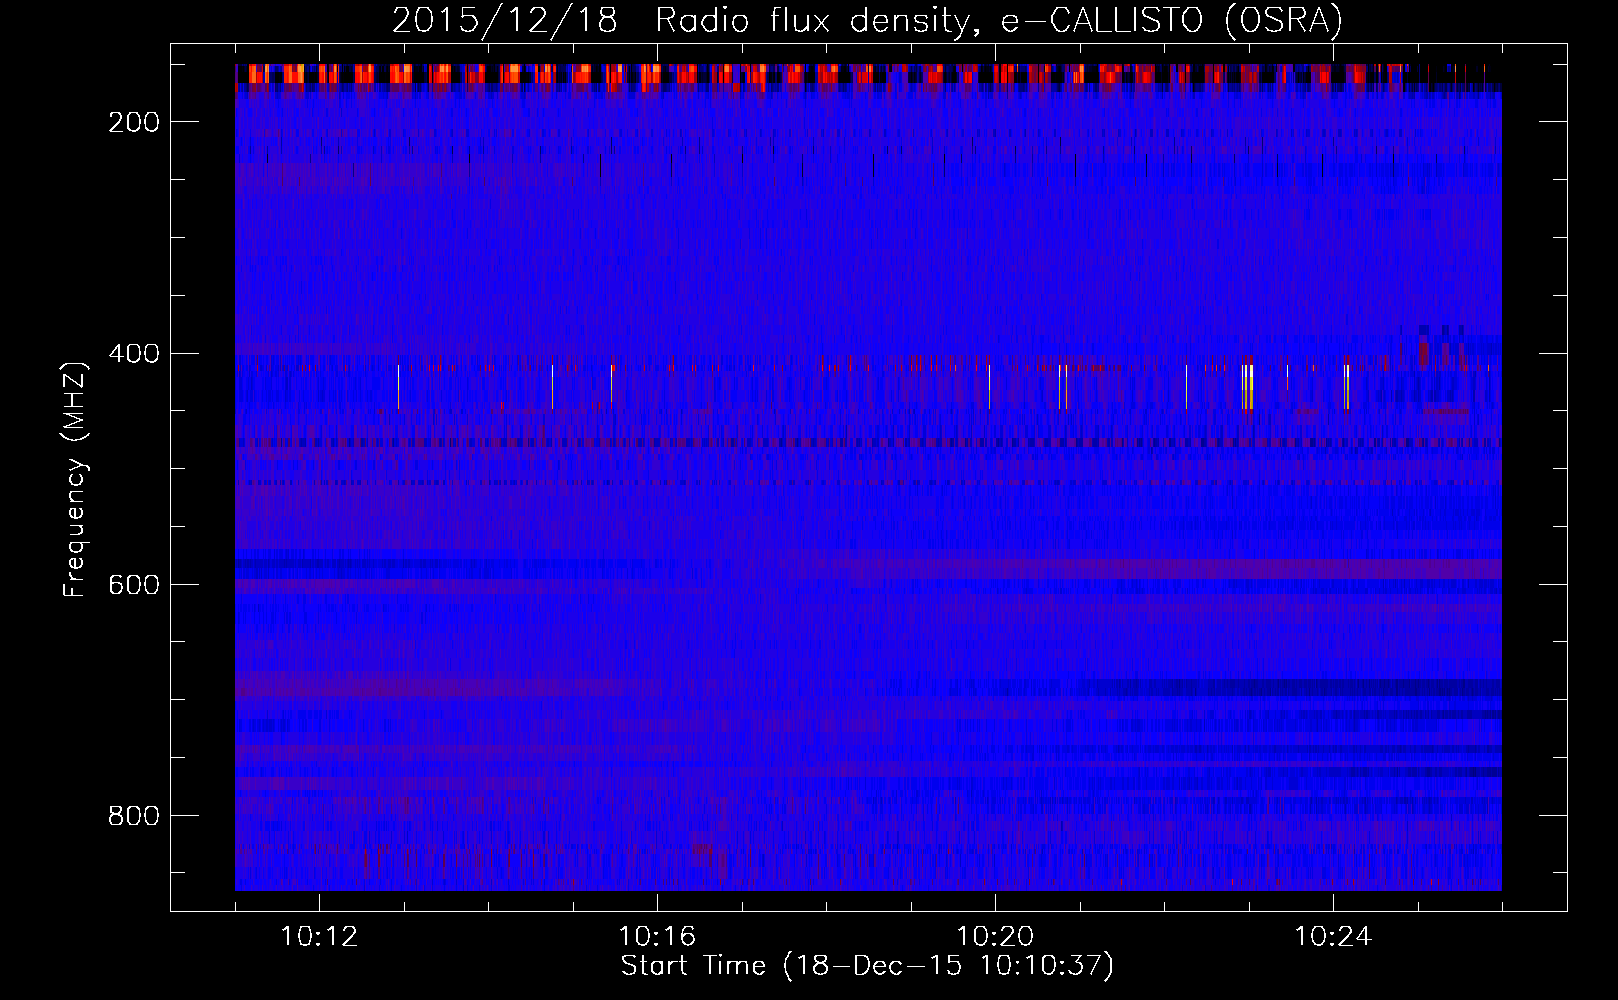The height and width of the screenshot is (1000, 1618).
Task: Click the 400 frequency tick label
Action: 134,354
